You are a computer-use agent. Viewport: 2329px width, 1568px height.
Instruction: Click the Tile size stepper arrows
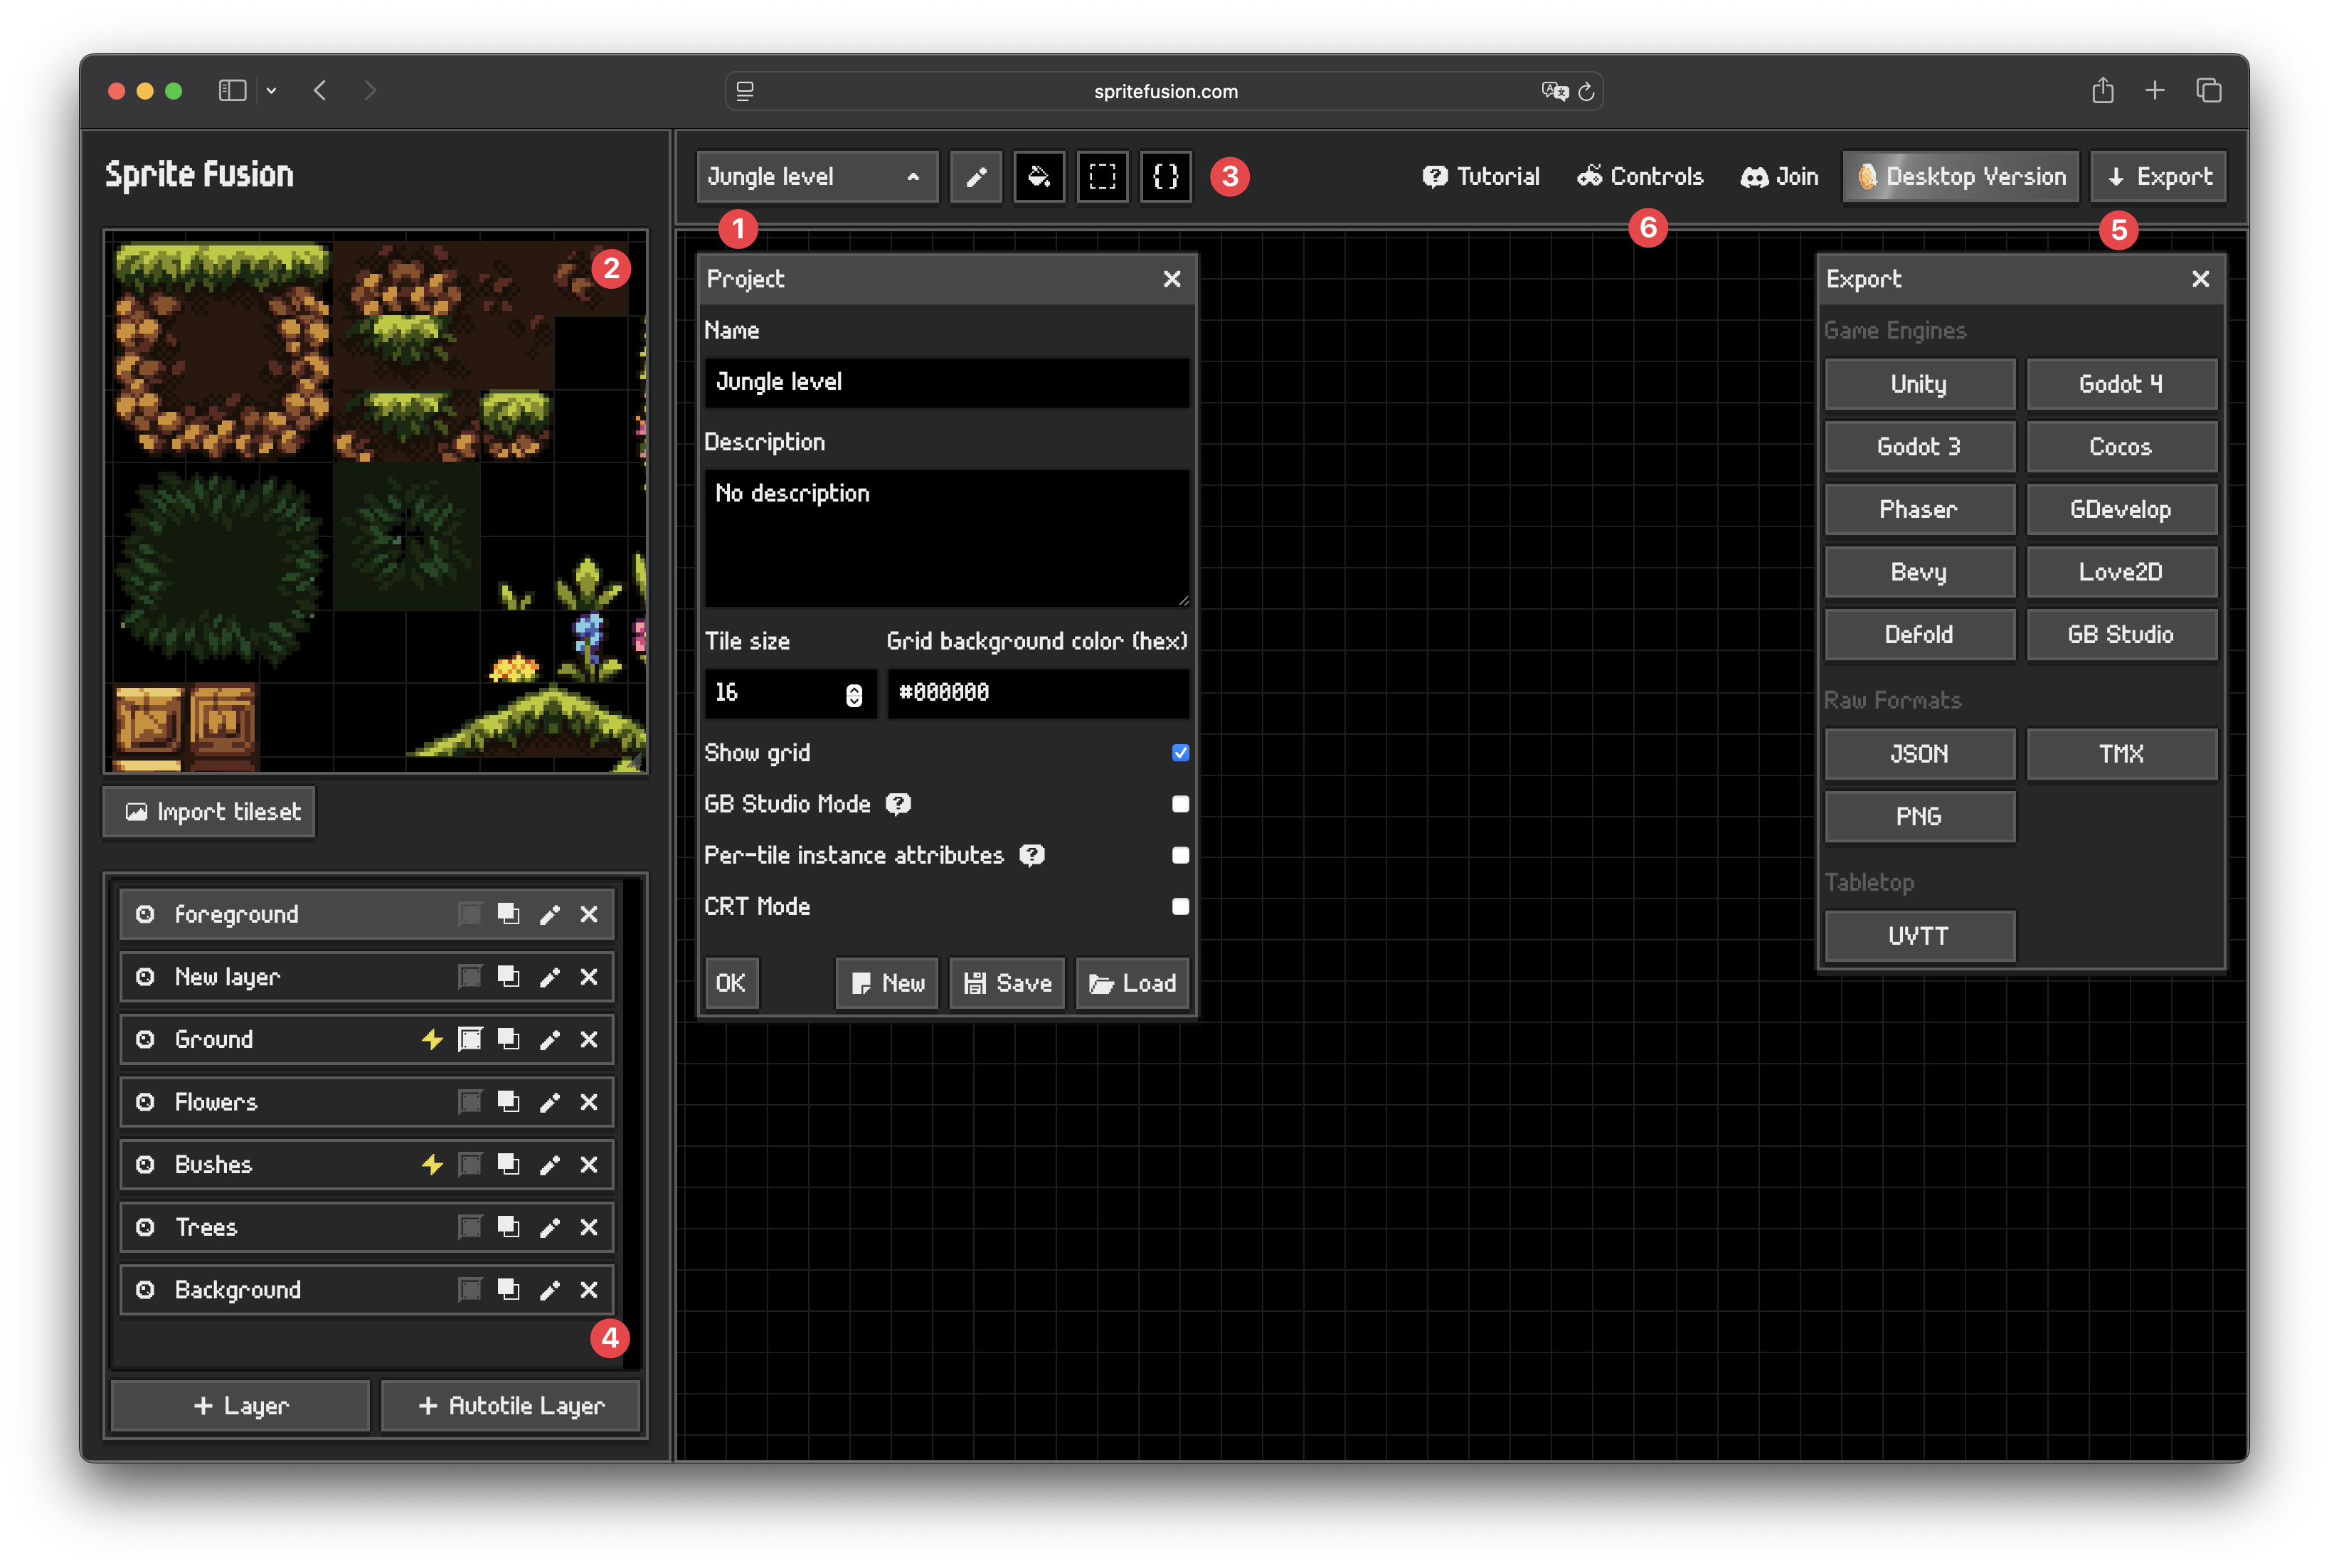coord(853,695)
